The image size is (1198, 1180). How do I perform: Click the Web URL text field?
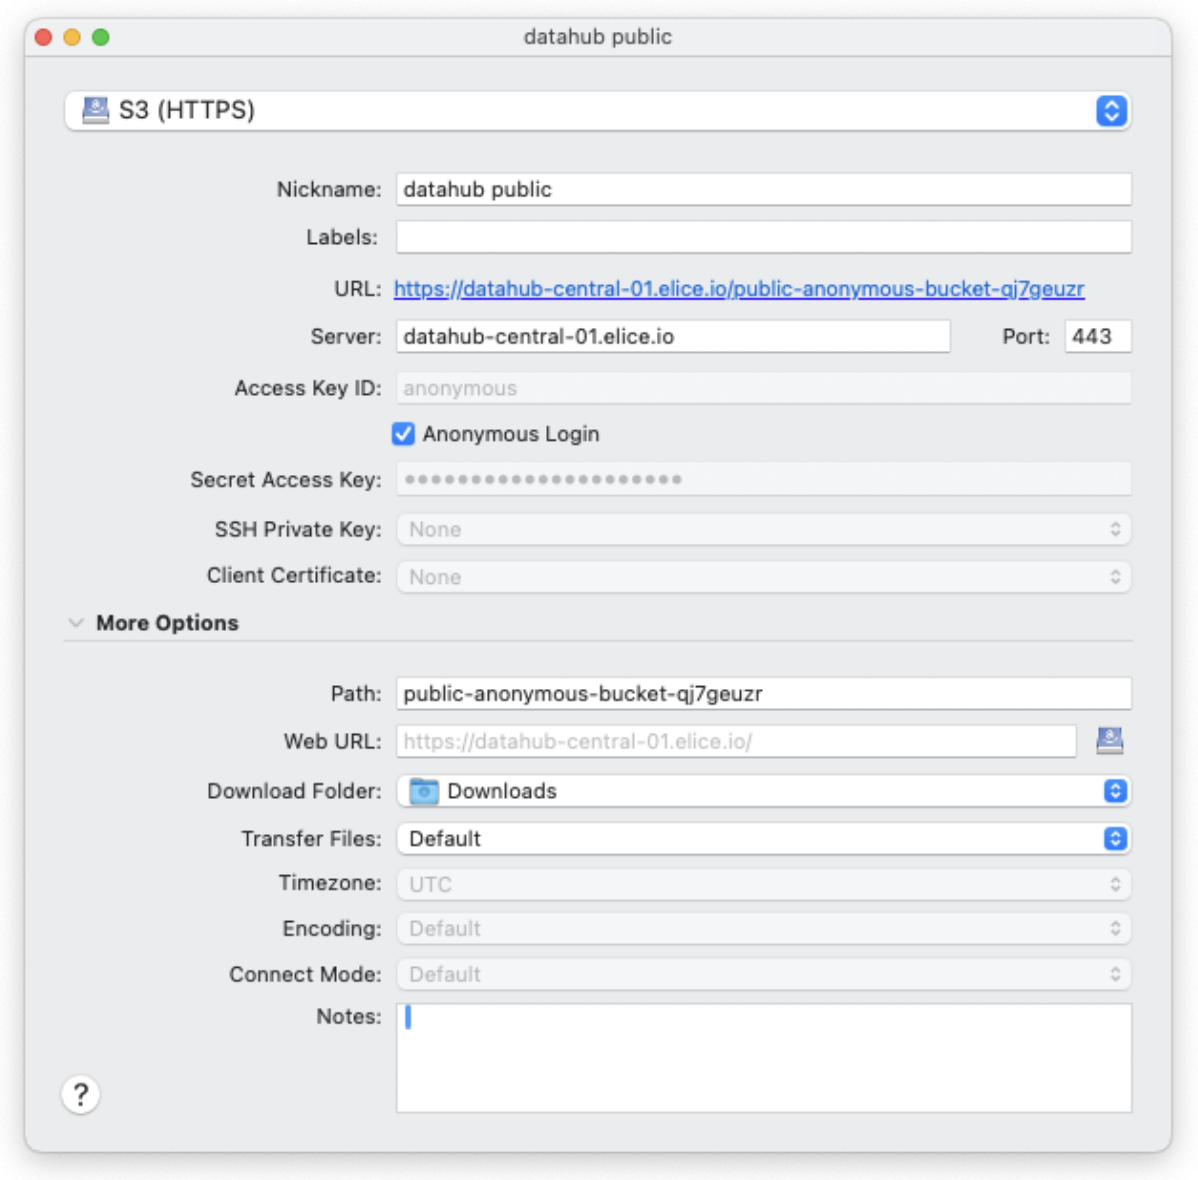[735, 742]
